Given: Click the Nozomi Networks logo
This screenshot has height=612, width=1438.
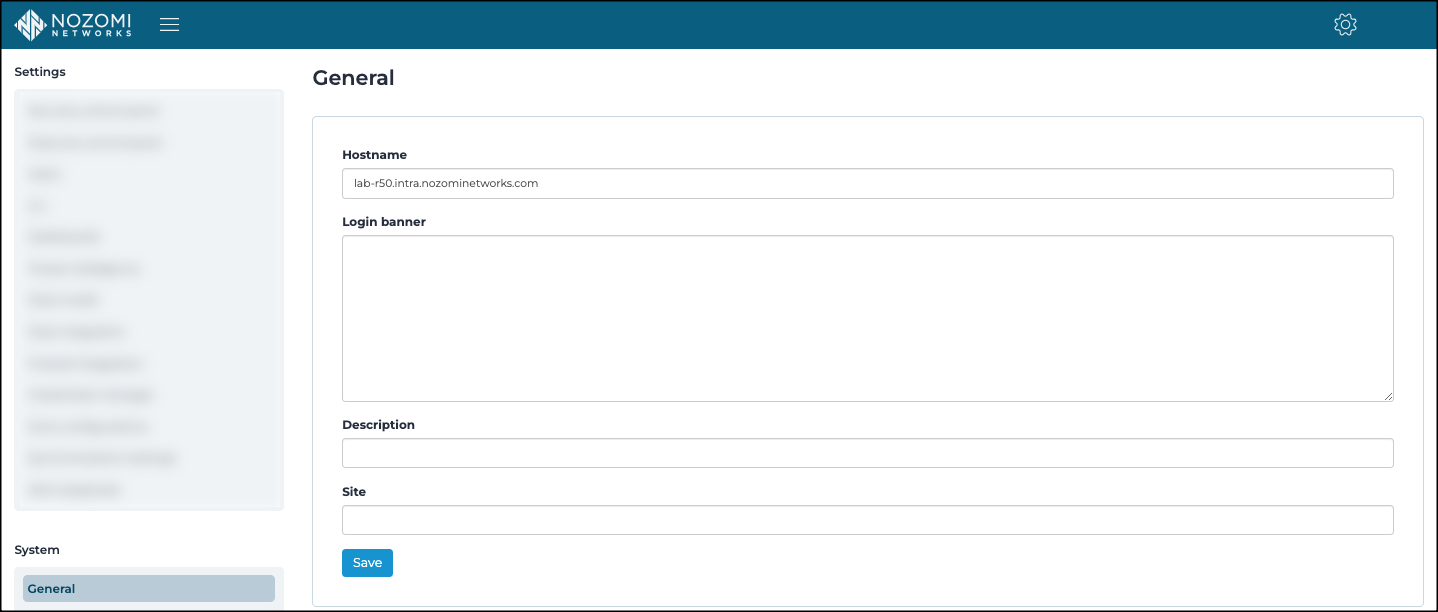Looking at the screenshot, I should (73, 25).
